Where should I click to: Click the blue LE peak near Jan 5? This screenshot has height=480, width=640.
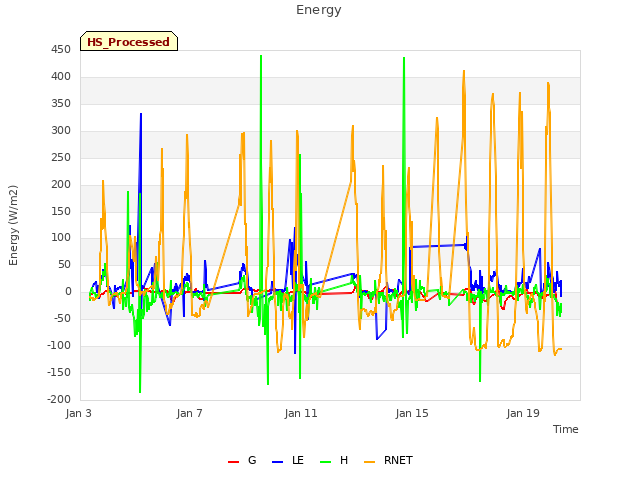(141, 114)
